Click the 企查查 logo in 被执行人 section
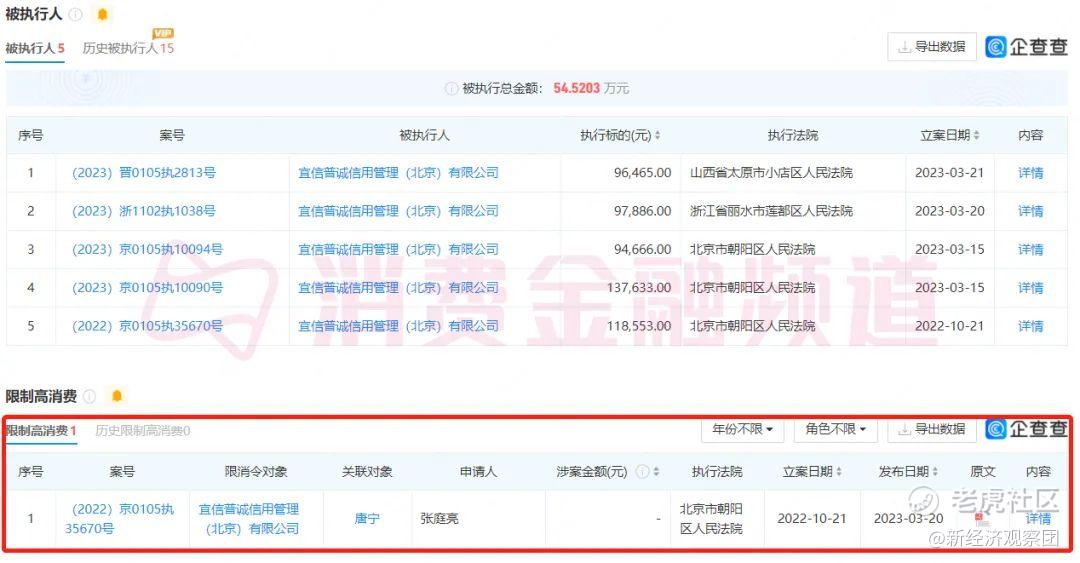The width and height of the screenshot is (1080, 563). tap(1027, 47)
